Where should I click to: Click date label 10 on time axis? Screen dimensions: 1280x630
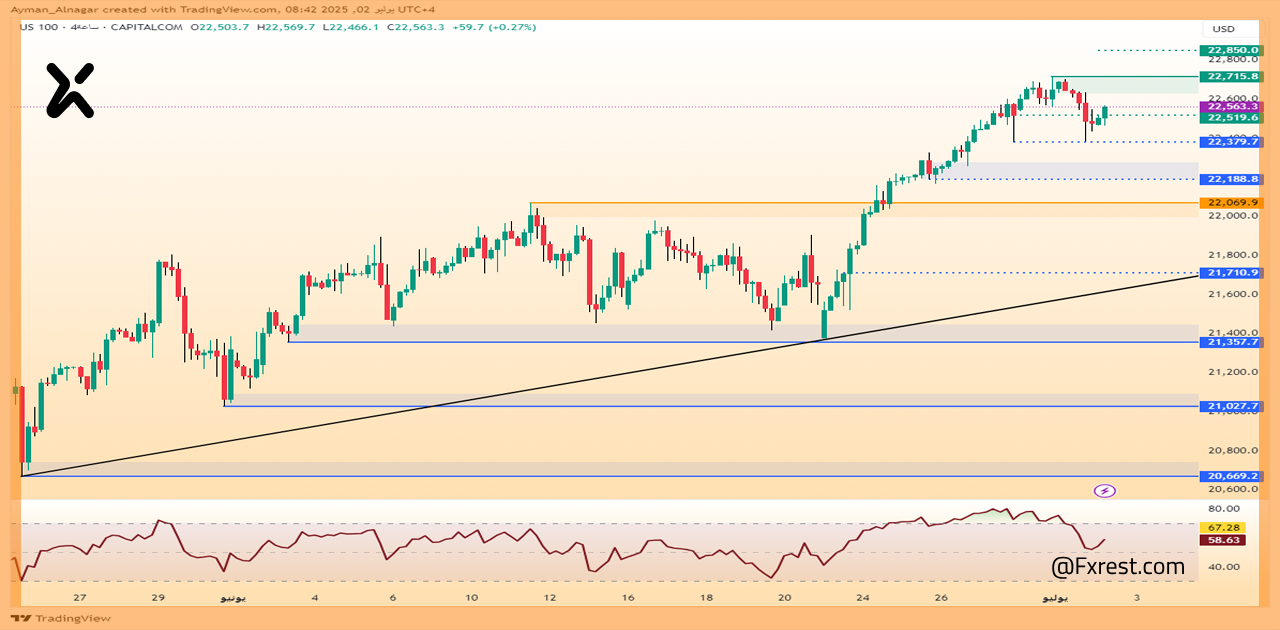pyautogui.click(x=472, y=597)
